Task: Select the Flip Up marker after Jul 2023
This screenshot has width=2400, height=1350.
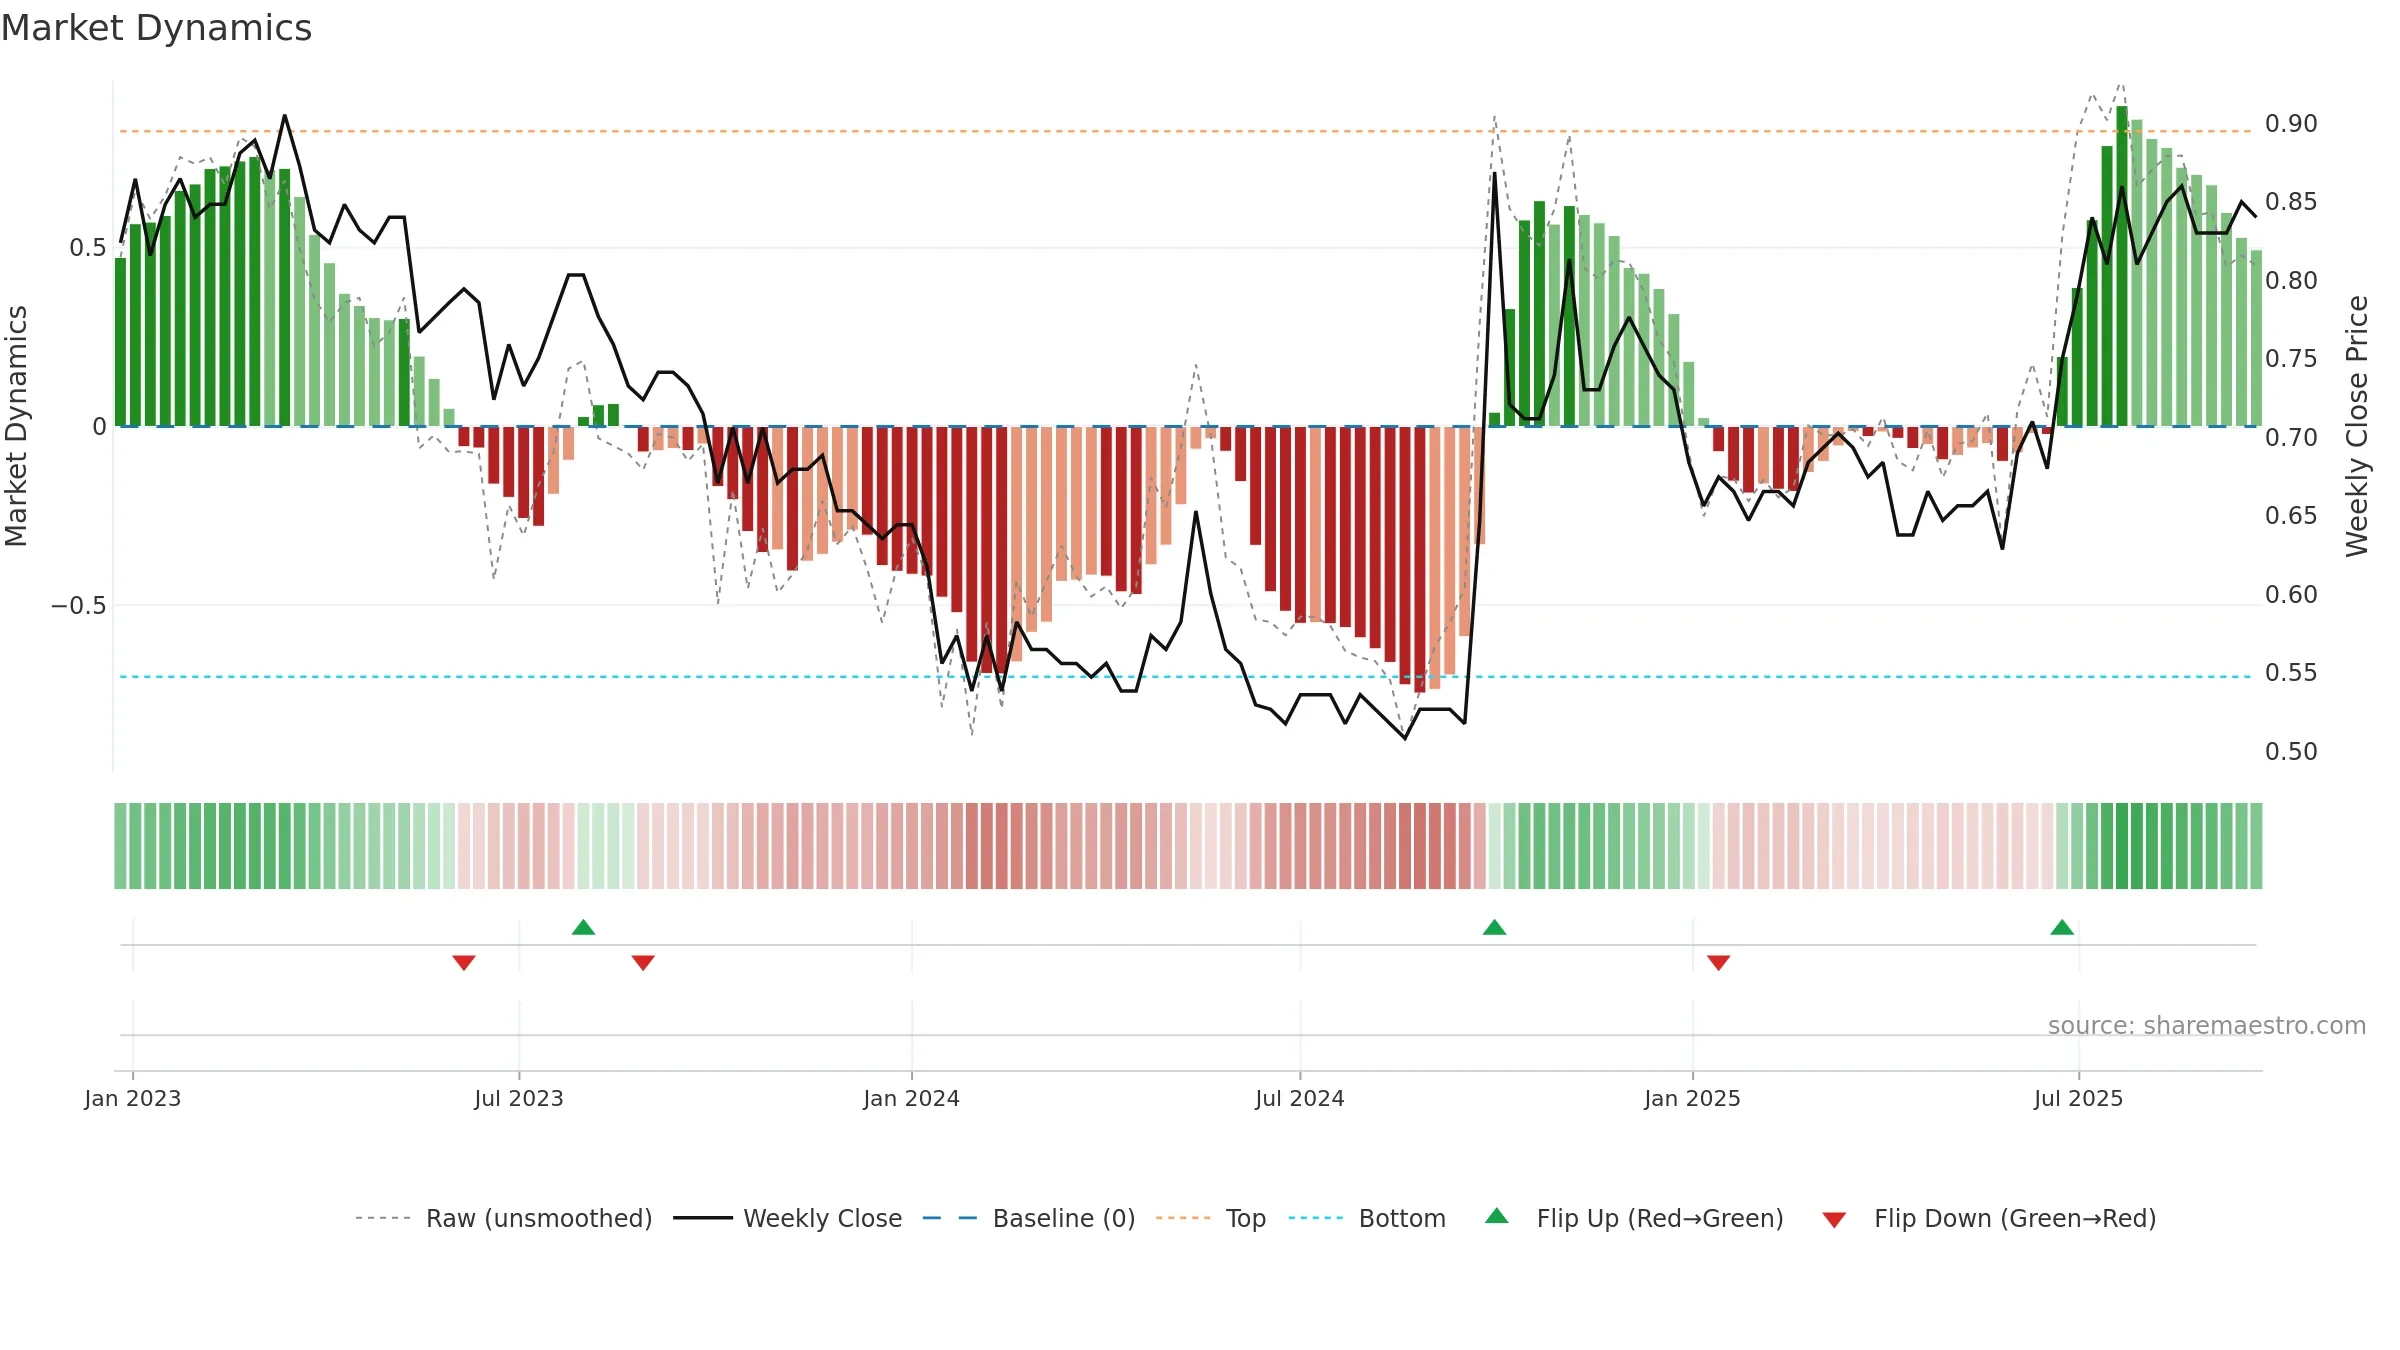Action: [583, 927]
